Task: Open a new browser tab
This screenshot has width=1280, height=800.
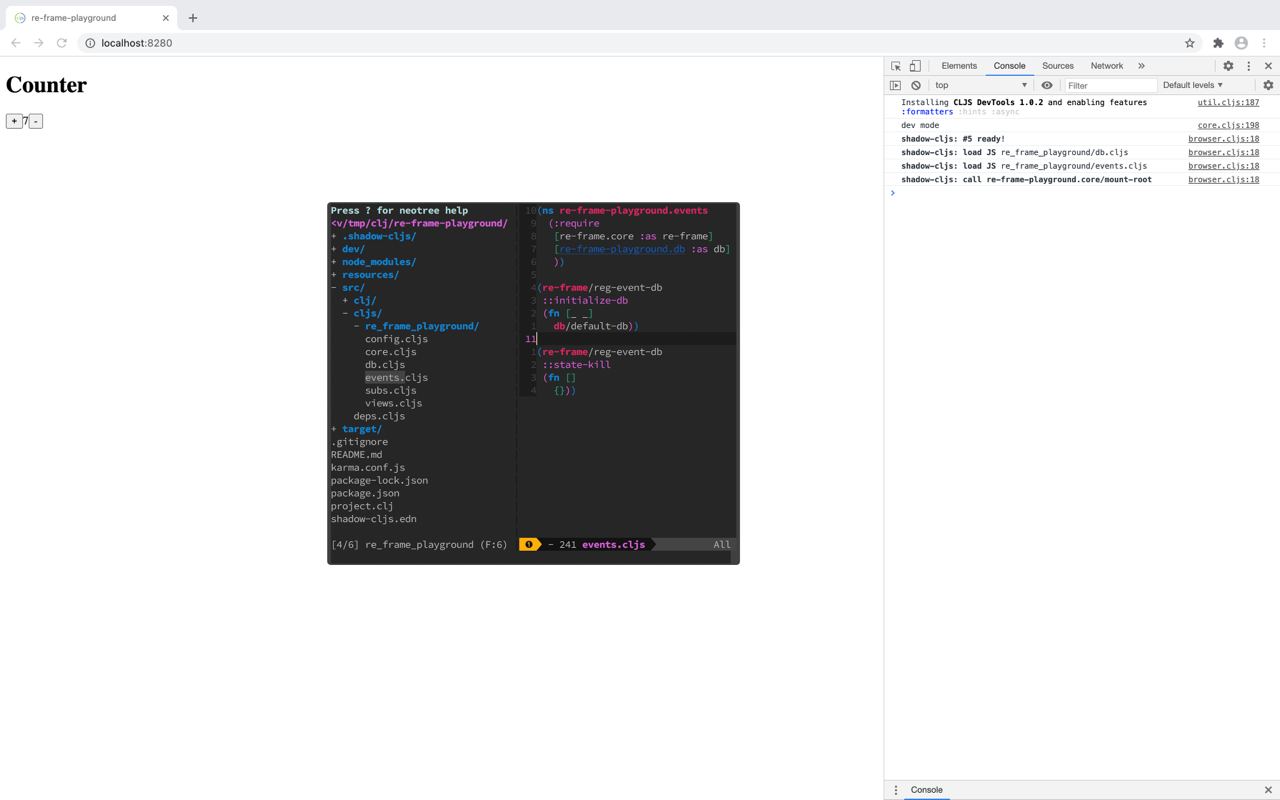Action: tap(193, 18)
